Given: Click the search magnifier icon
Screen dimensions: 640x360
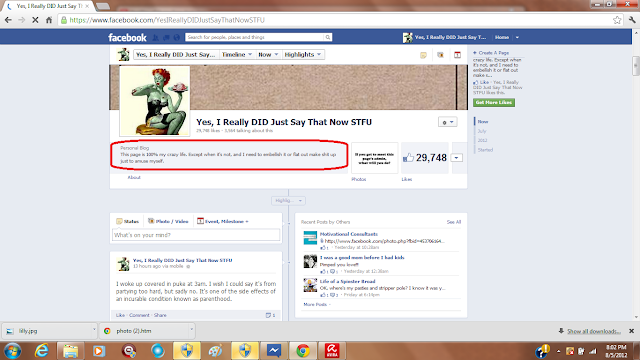Looking at the screenshot, I should 327,37.
